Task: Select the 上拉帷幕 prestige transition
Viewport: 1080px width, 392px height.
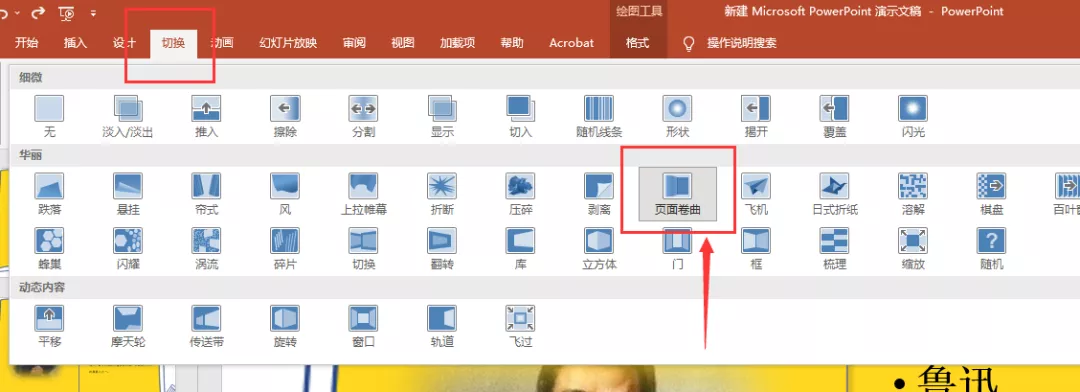Action: tap(364, 194)
